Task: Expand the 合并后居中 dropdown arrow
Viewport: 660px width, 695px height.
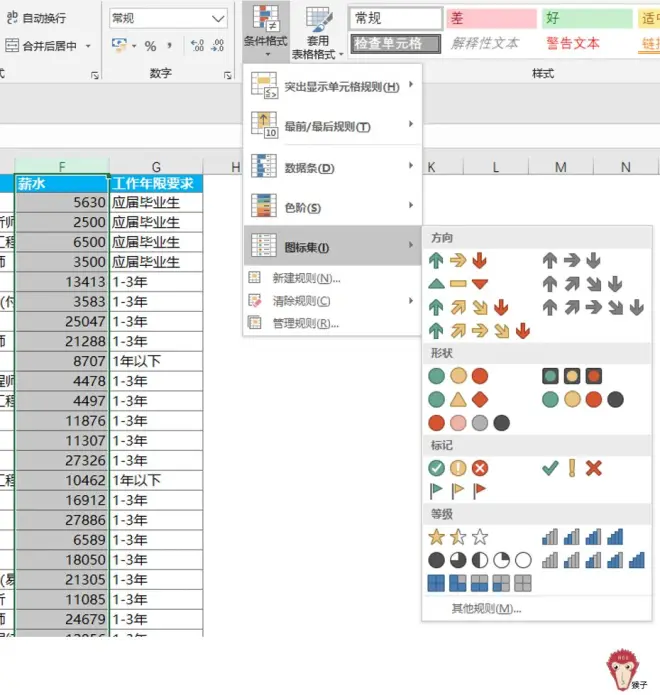Action: tap(88, 46)
